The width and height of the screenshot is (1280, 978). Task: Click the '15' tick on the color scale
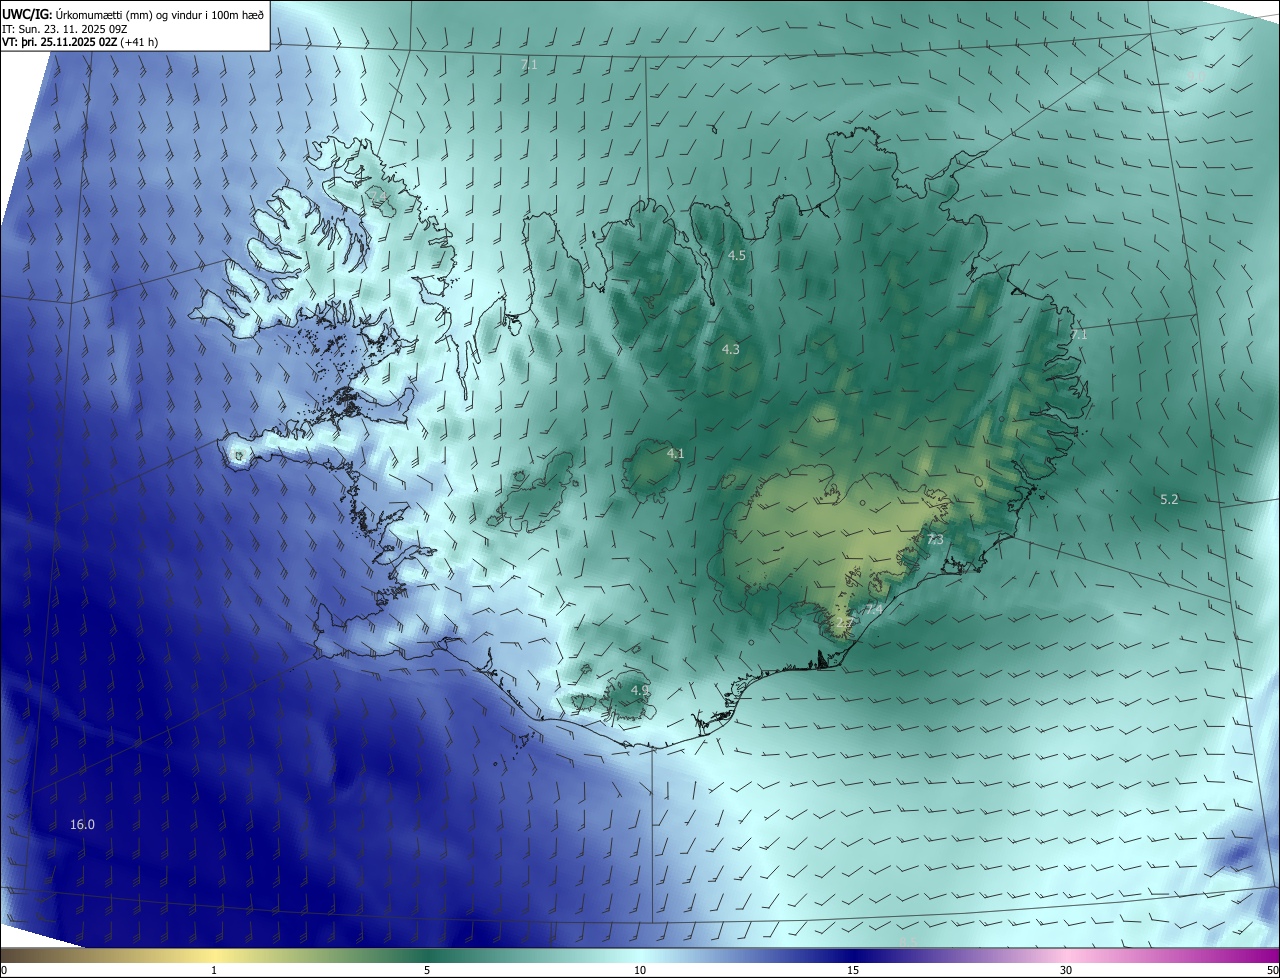tap(853, 971)
